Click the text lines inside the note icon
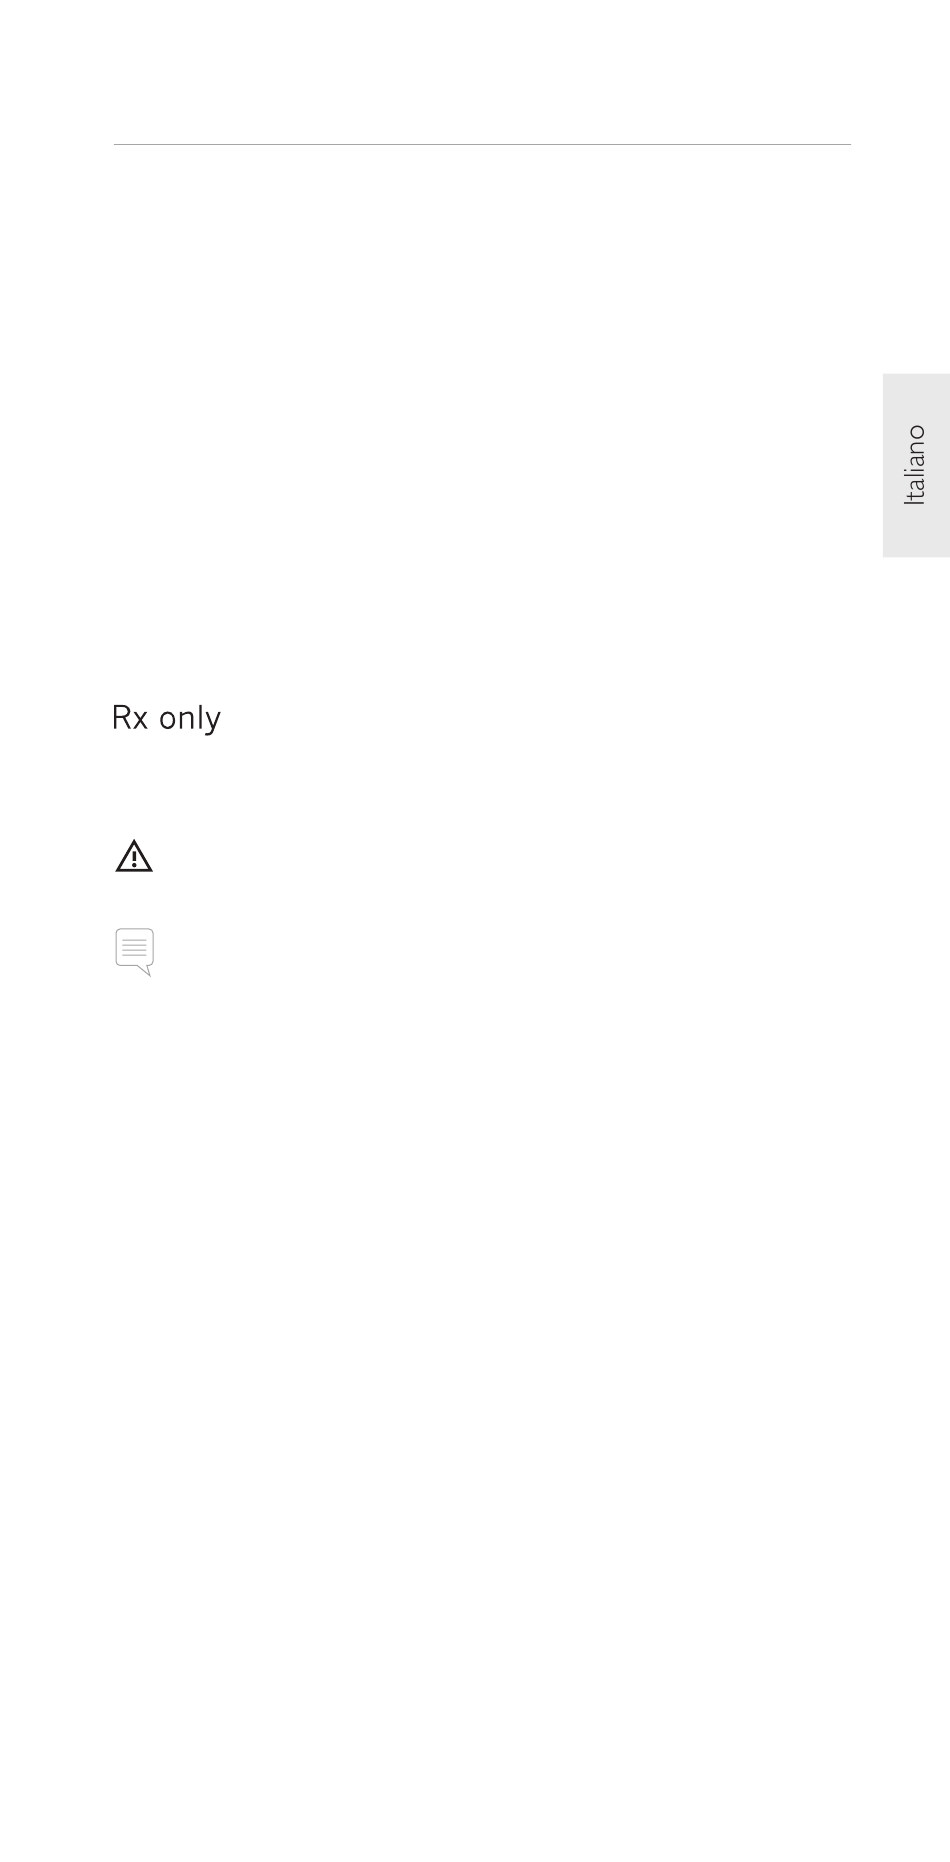The height and width of the screenshot is (1862, 950). point(134,946)
